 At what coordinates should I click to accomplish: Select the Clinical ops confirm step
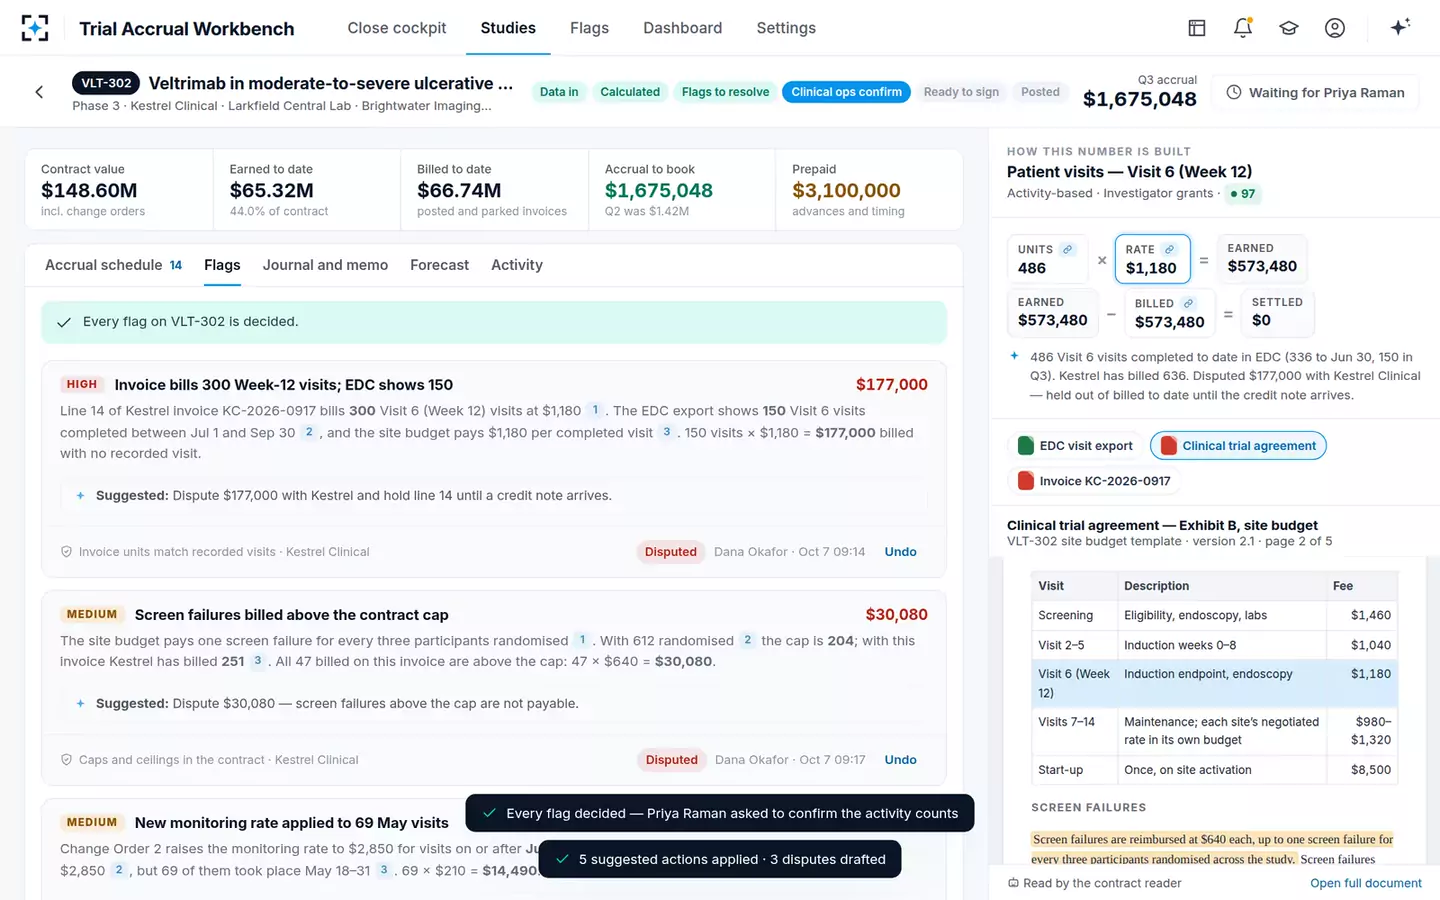(846, 92)
